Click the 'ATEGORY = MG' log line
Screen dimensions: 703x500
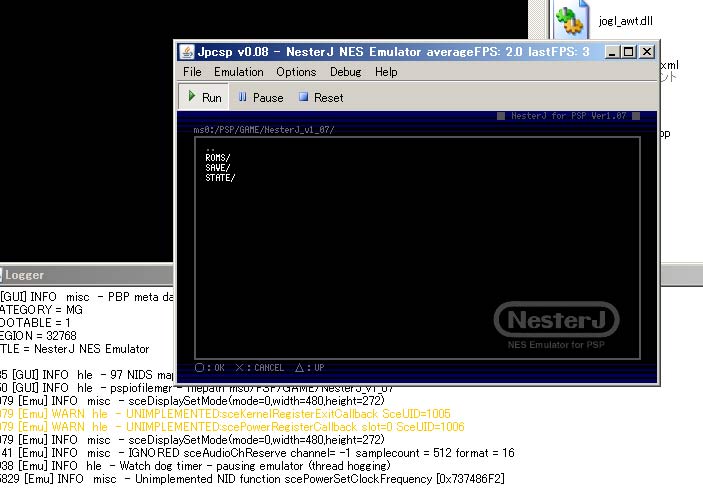point(41,309)
